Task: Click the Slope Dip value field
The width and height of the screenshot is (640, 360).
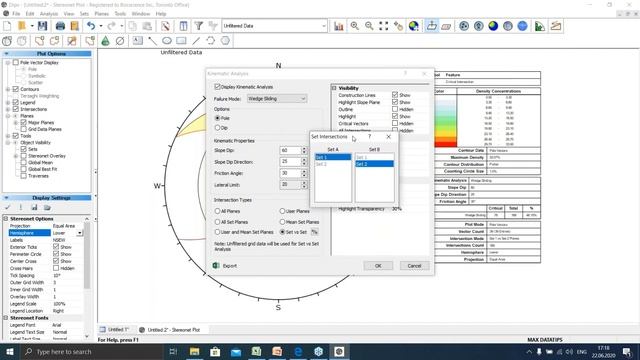Action: [x=290, y=150]
